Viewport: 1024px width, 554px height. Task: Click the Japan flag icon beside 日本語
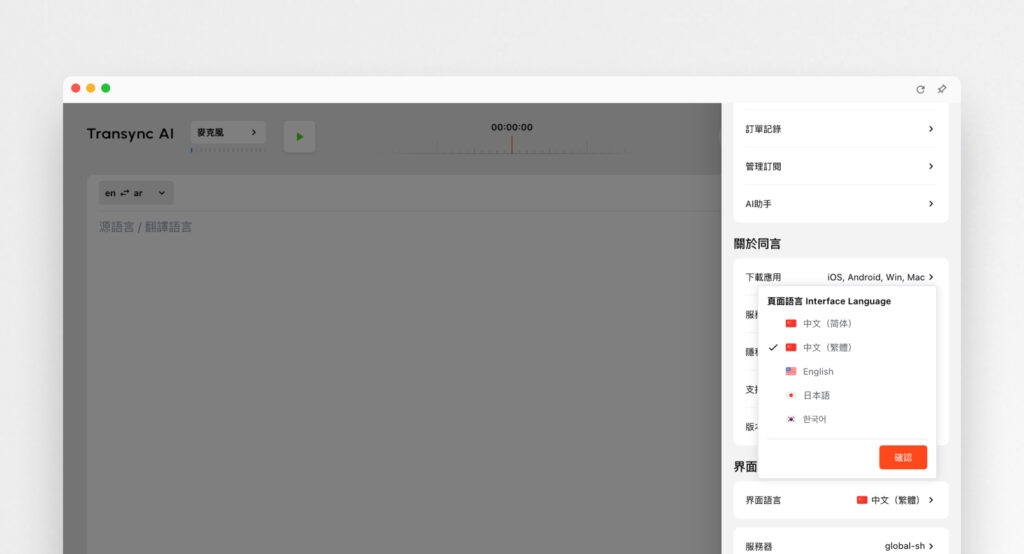coord(791,395)
